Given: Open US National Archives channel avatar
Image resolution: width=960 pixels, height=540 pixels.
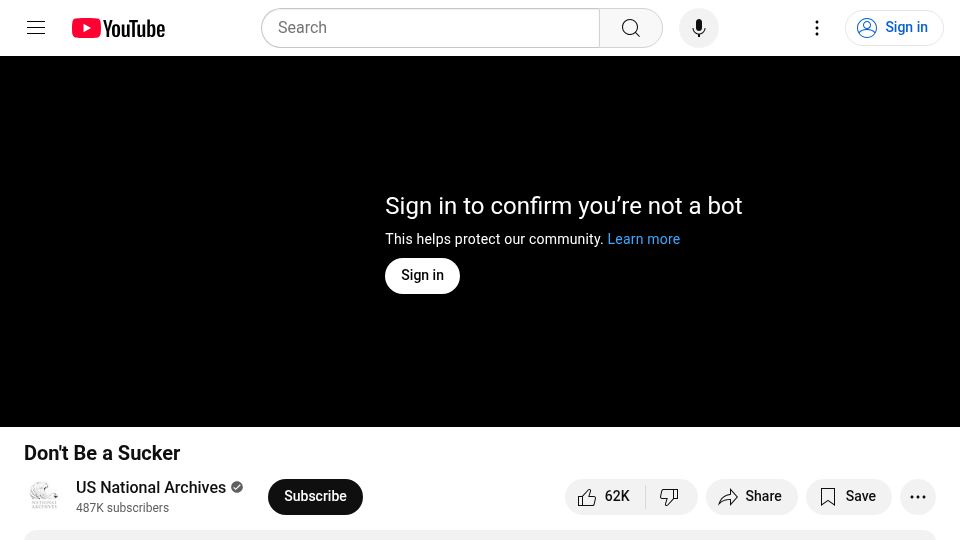Looking at the screenshot, I should tap(44, 496).
